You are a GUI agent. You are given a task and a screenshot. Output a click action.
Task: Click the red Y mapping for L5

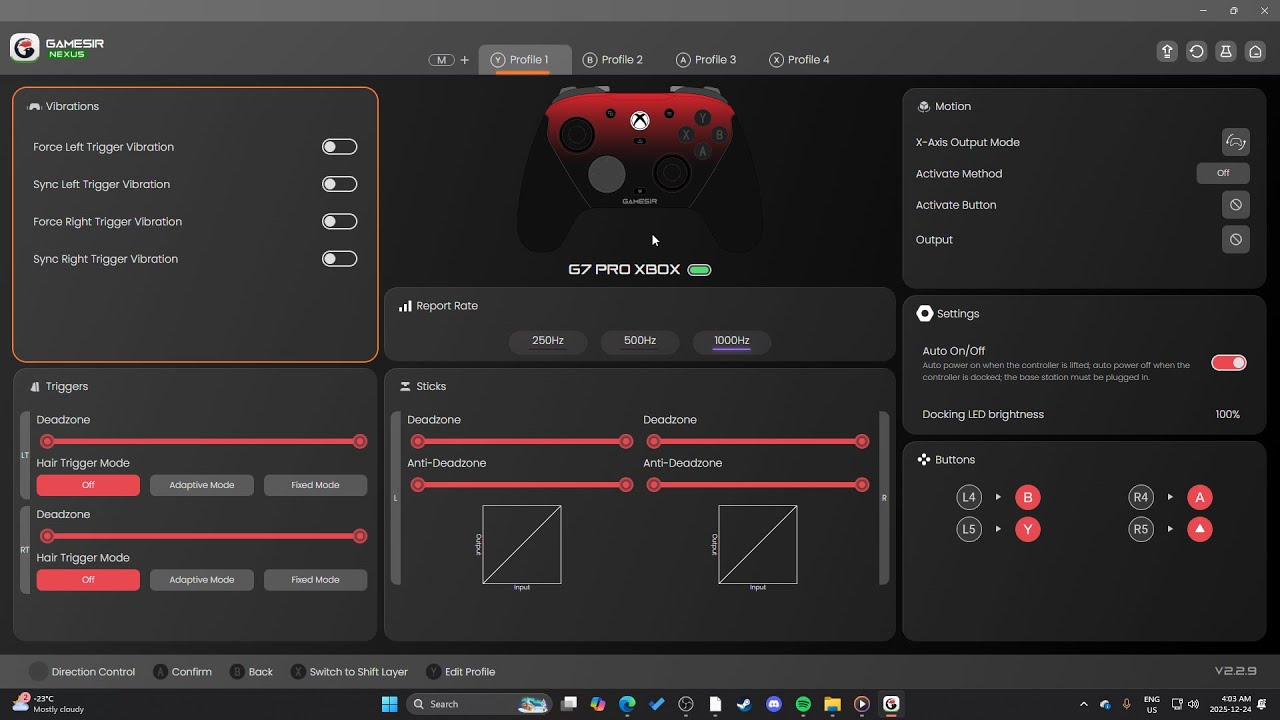click(x=1027, y=529)
